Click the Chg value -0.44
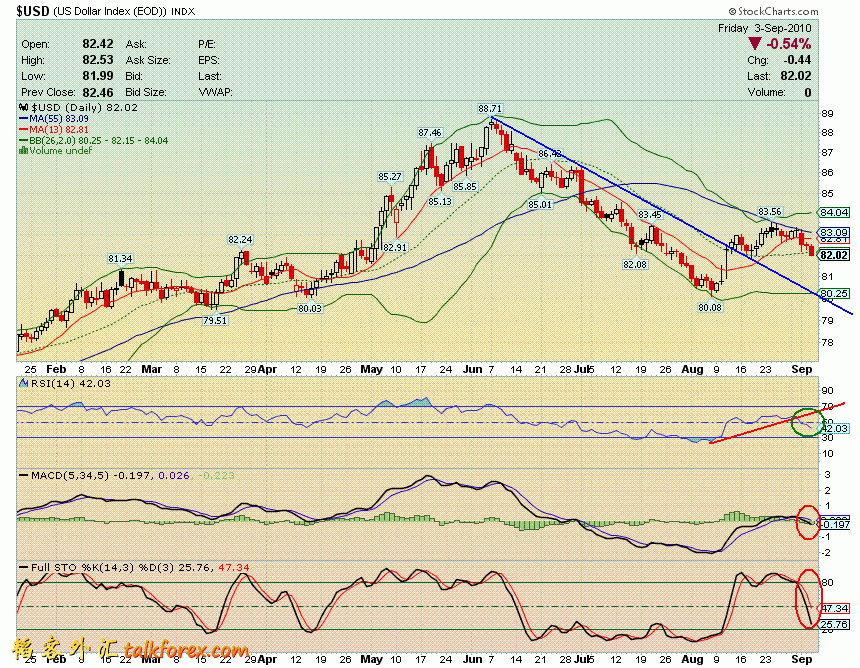860x668 pixels. pos(797,60)
